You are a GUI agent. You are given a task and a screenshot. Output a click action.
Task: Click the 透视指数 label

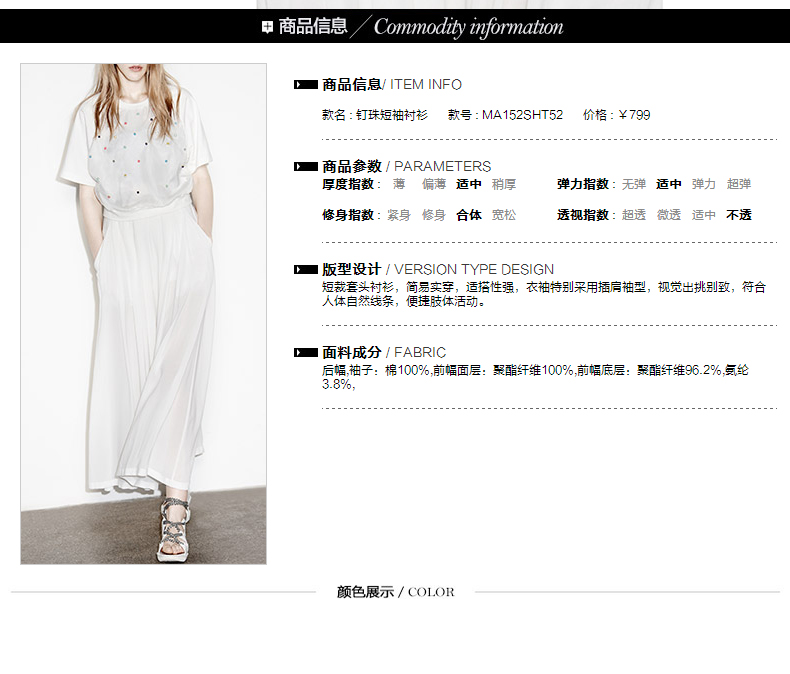[583, 215]
